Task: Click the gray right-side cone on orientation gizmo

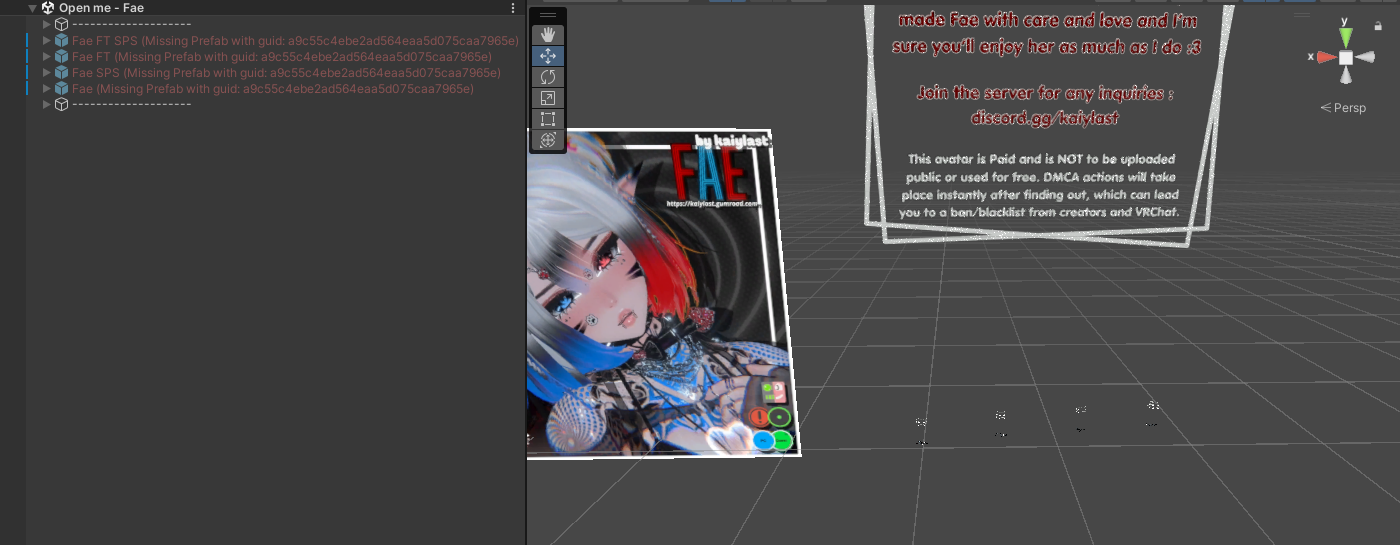Action: 1367,57
